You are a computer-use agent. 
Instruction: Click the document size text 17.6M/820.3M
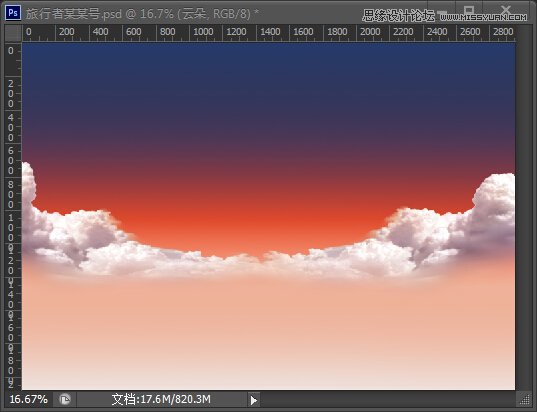[x=161, y=399]
